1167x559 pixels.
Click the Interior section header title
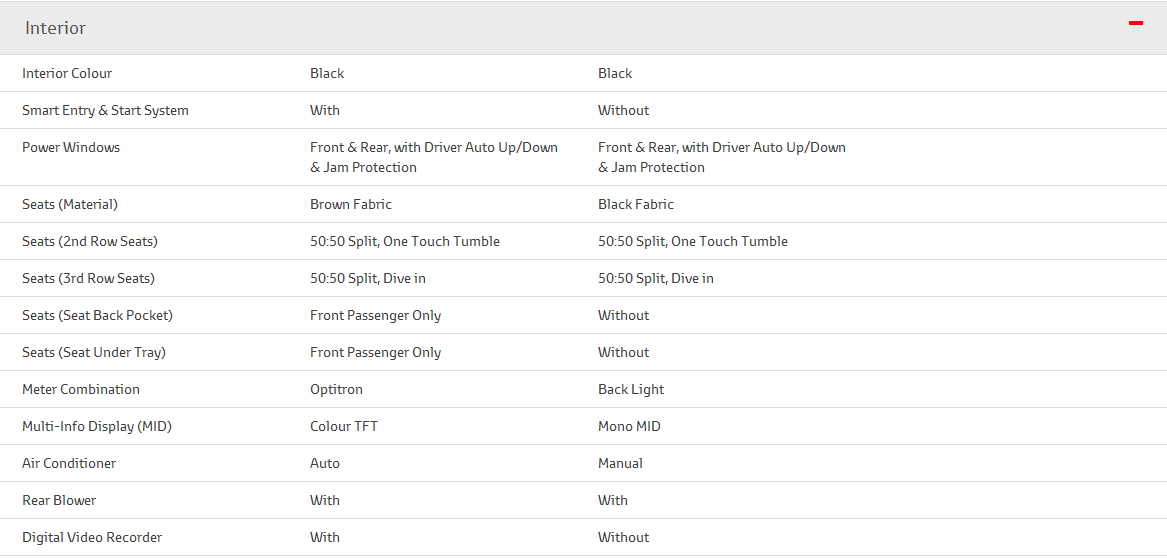point(56,28)
